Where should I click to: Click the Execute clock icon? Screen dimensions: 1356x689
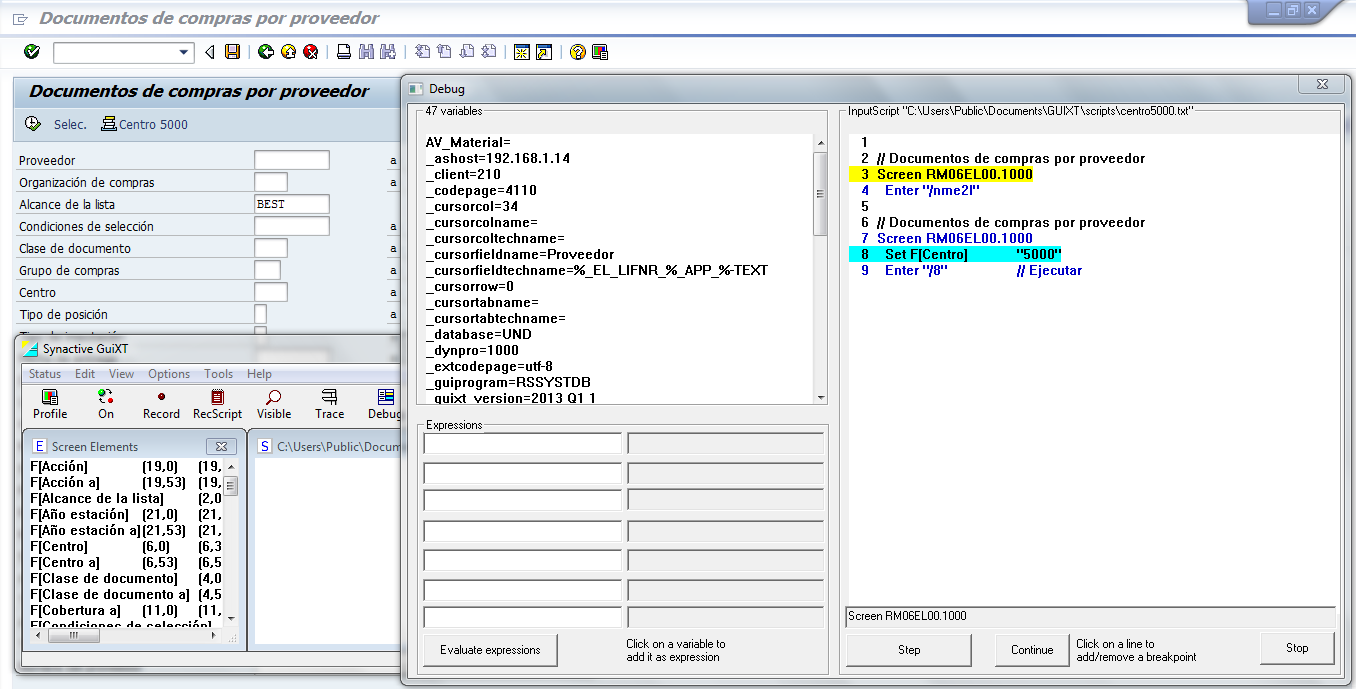pos(33,124)
